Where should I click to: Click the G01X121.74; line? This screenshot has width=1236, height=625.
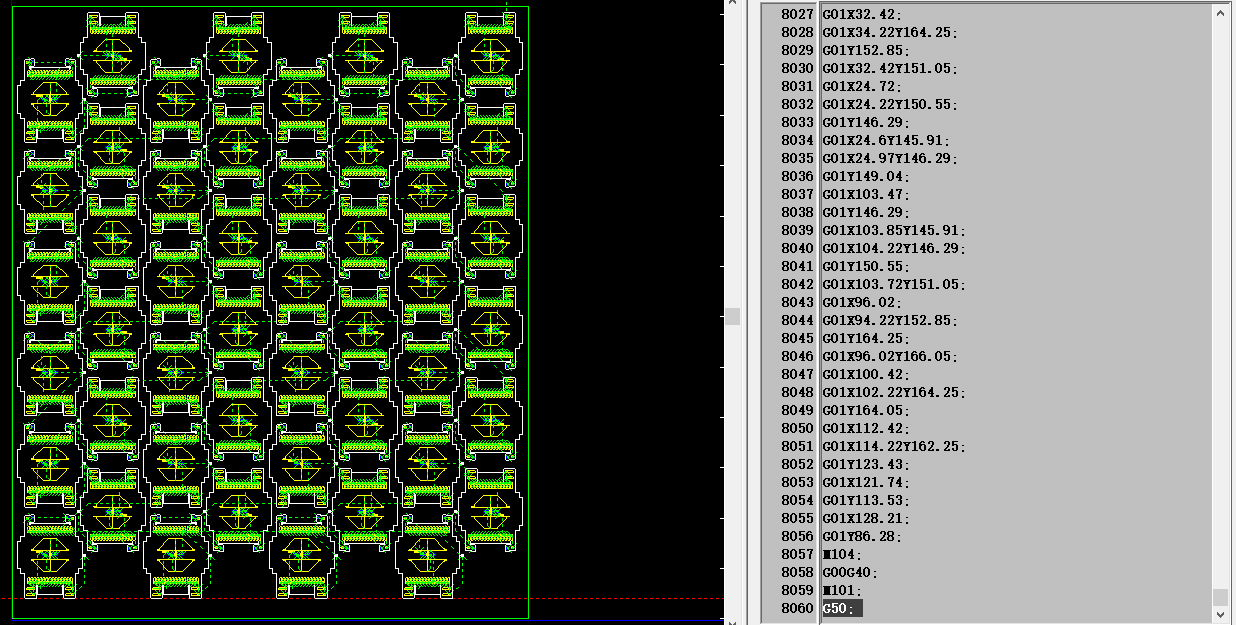[865, 483]
